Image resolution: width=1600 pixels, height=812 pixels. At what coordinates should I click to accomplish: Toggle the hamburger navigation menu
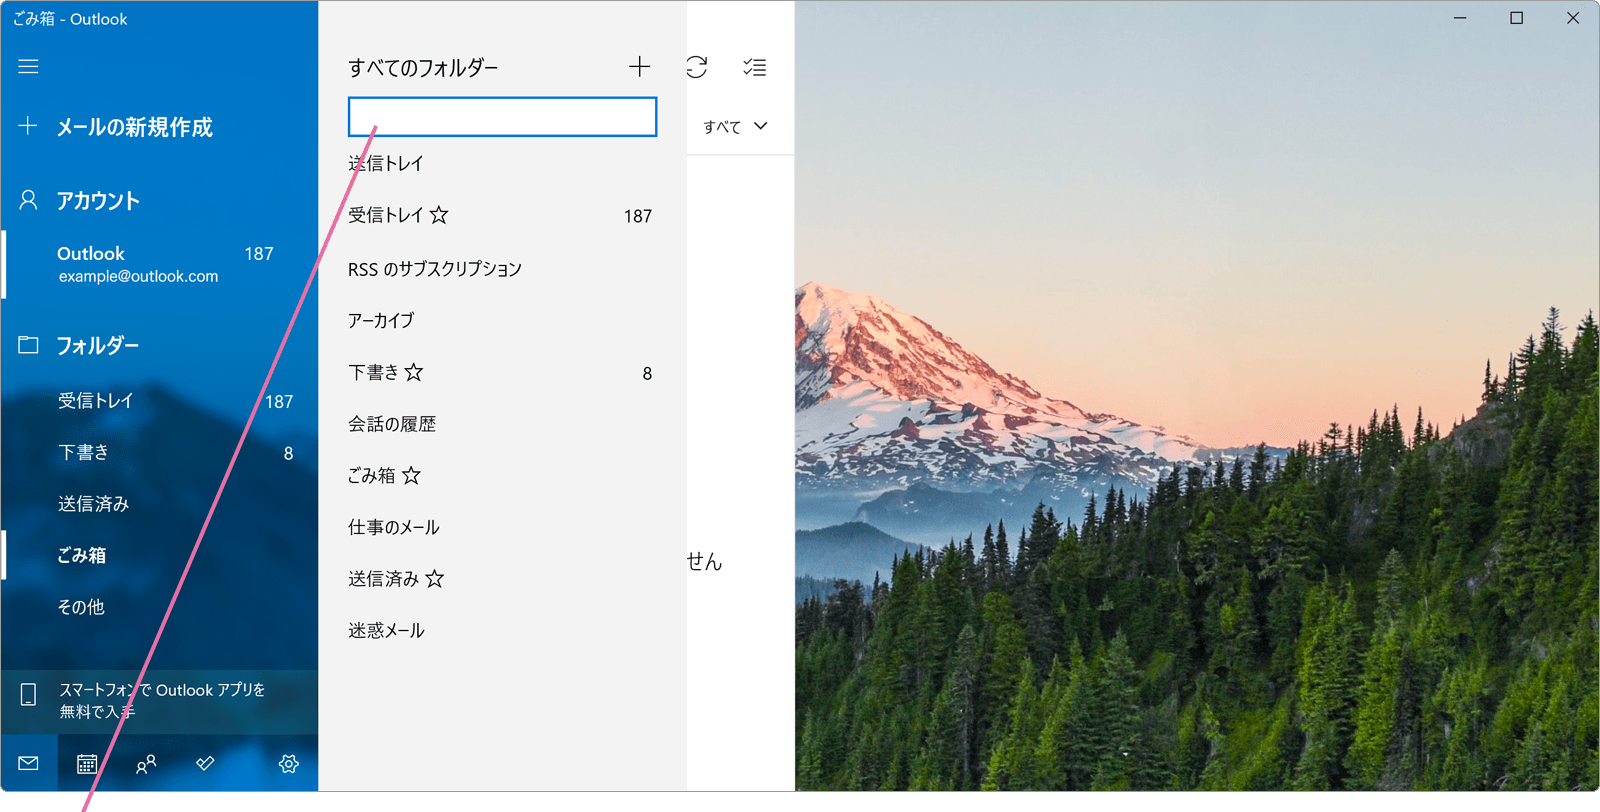pos(28,66)
